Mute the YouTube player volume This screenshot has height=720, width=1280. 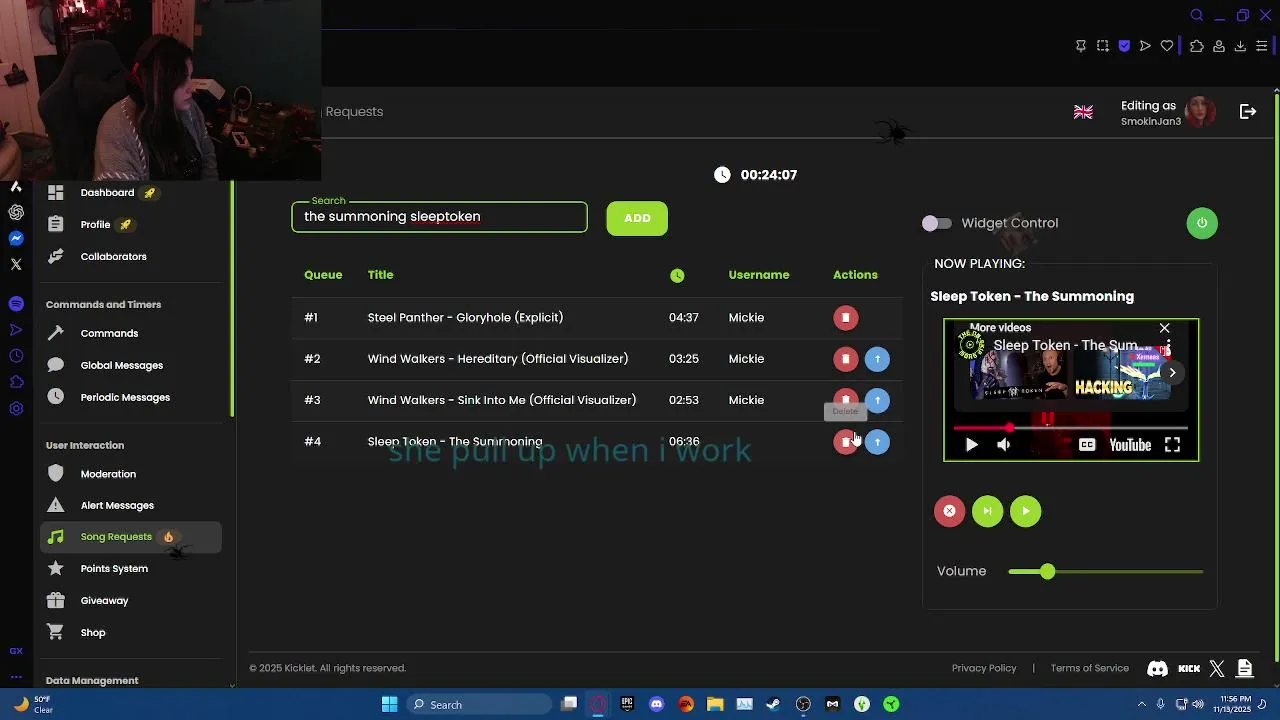[x=1003, y=445]
